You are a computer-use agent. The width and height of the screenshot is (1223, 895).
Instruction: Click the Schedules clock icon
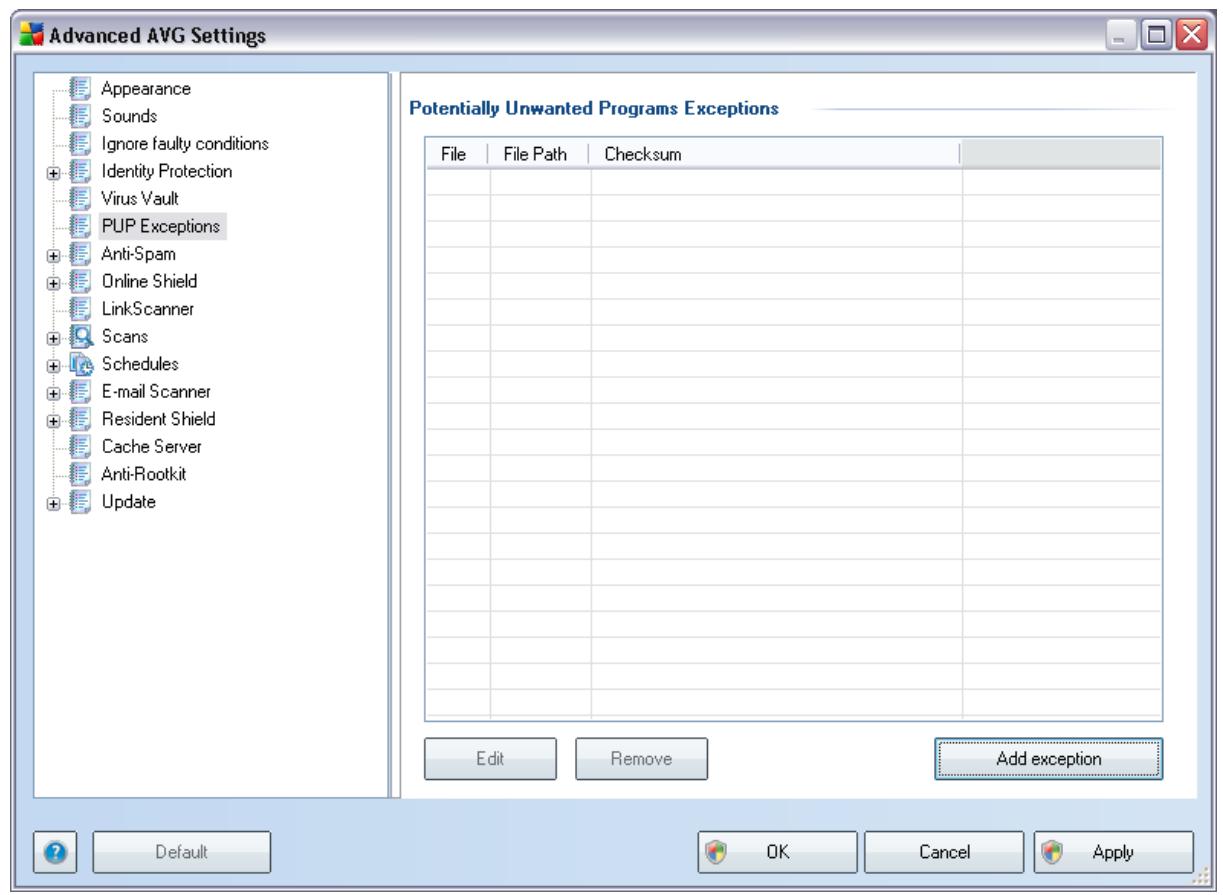coord(83,363)
